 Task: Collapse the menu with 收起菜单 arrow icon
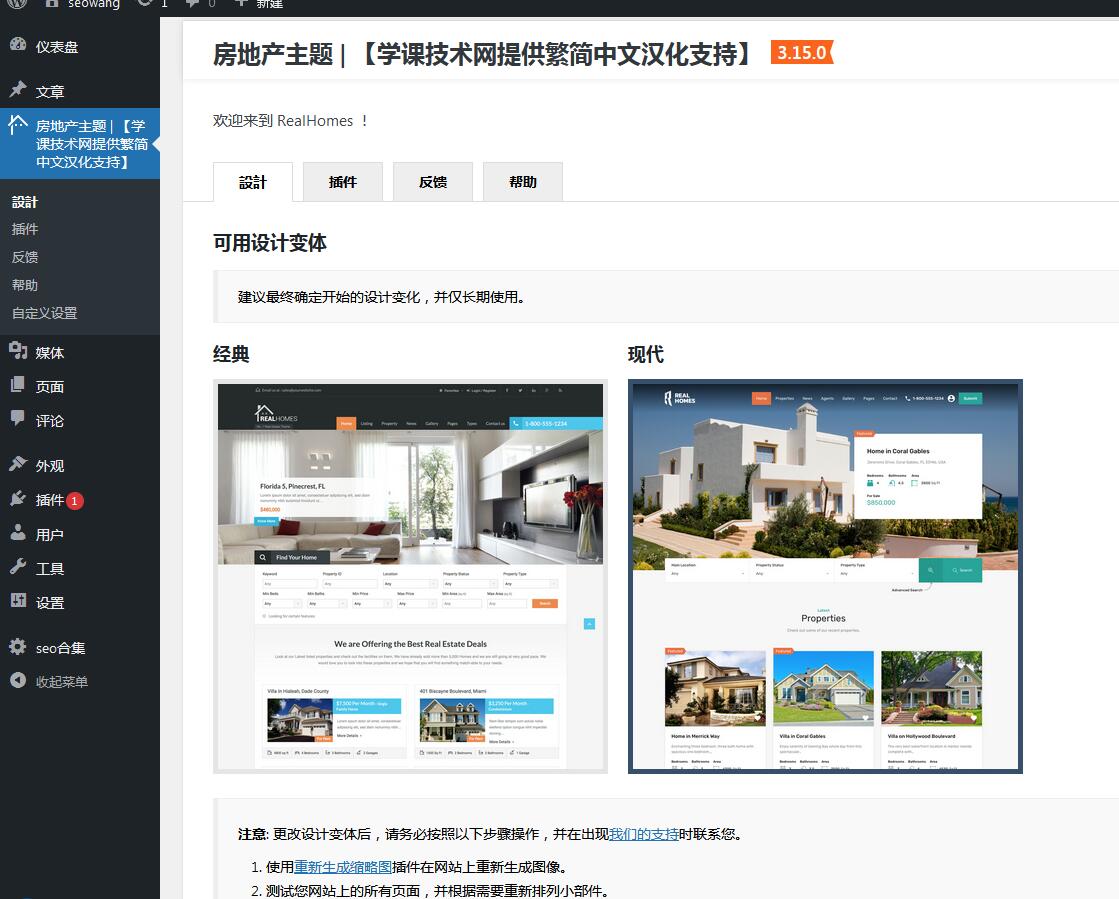[x=18, y=681]
